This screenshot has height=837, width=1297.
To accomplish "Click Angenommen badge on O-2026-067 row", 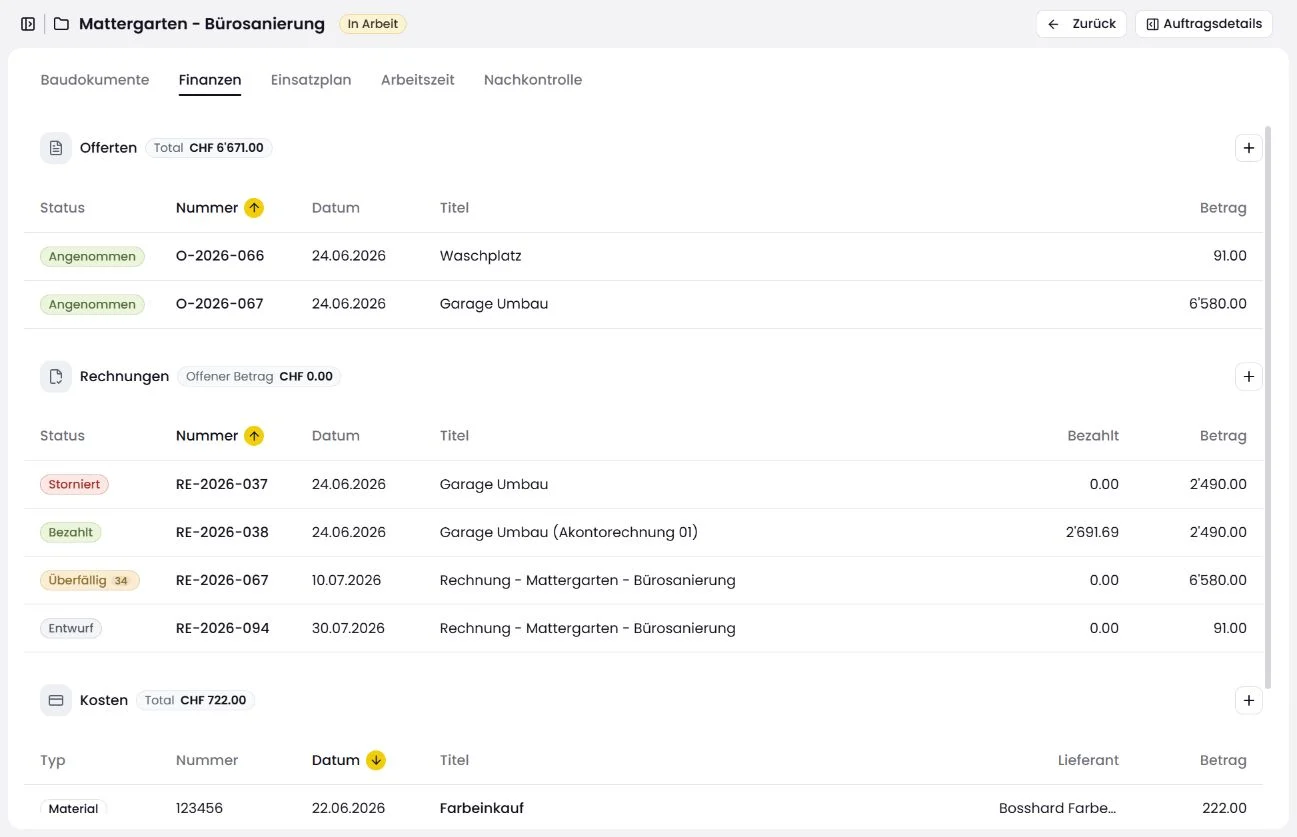I will tap(92, 305).
